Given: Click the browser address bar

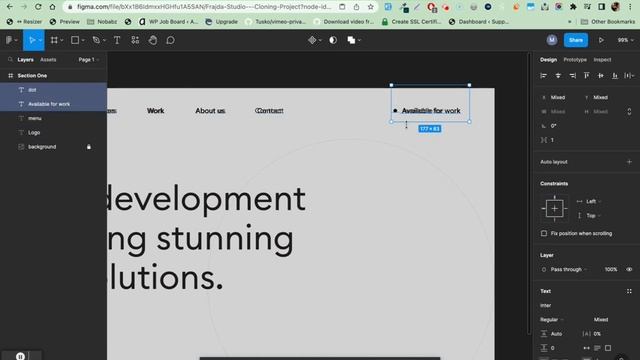Looking at the screenshot, I should [204, 7].
